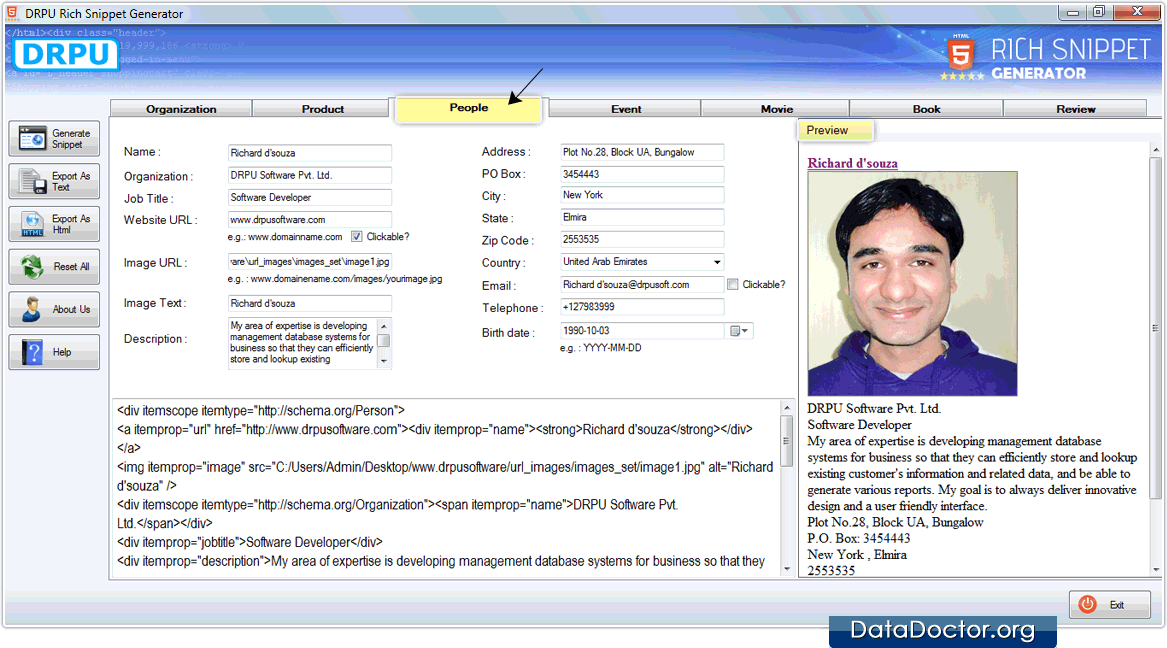Open the About Us dialog
The image size is (1167, 648).
pyautogui.click(x=54, y=309)
